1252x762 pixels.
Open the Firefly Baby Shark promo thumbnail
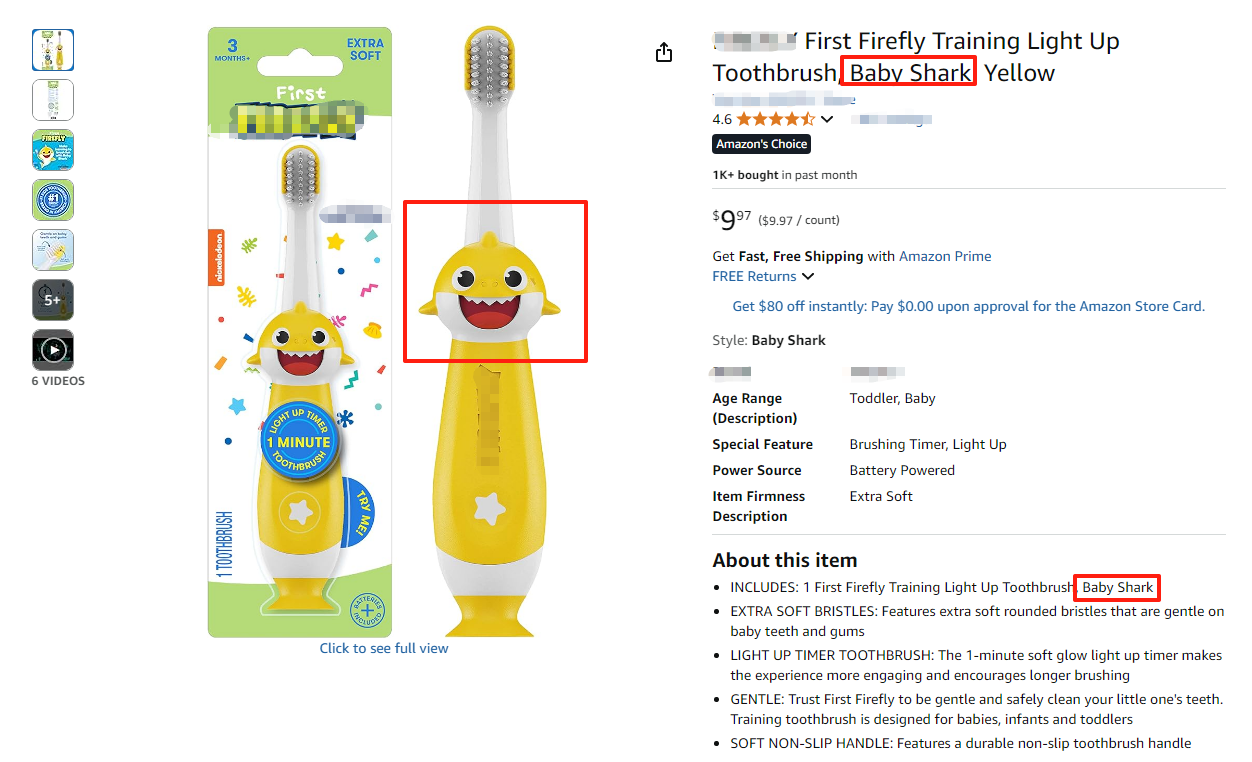53,150
